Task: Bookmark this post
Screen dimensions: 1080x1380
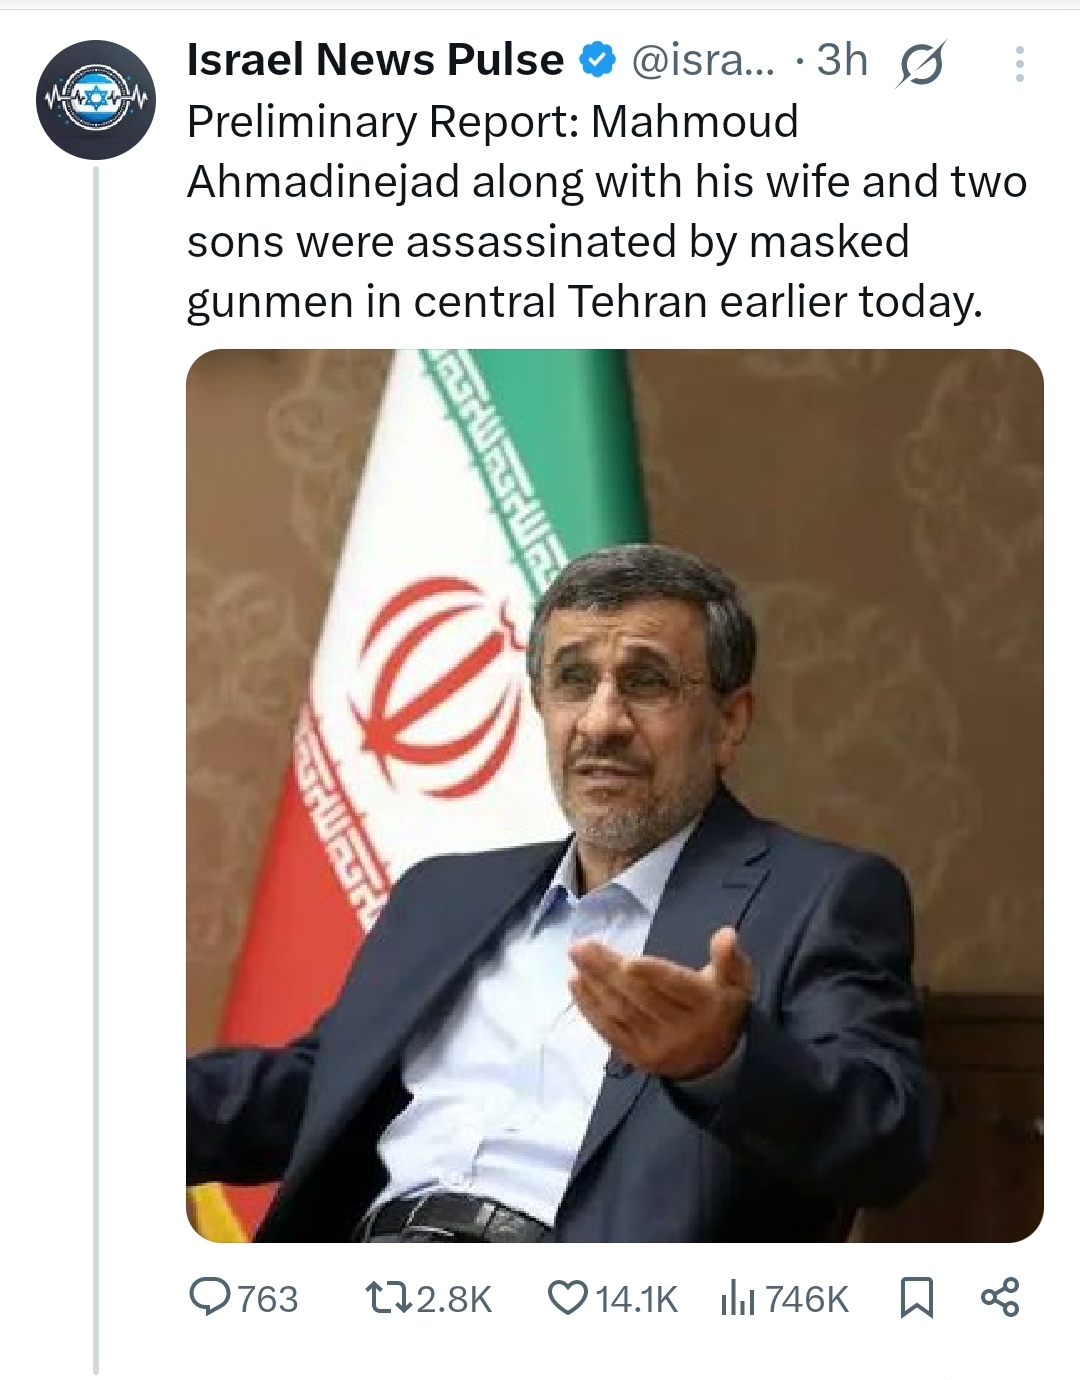Action: pos(916,1298)
